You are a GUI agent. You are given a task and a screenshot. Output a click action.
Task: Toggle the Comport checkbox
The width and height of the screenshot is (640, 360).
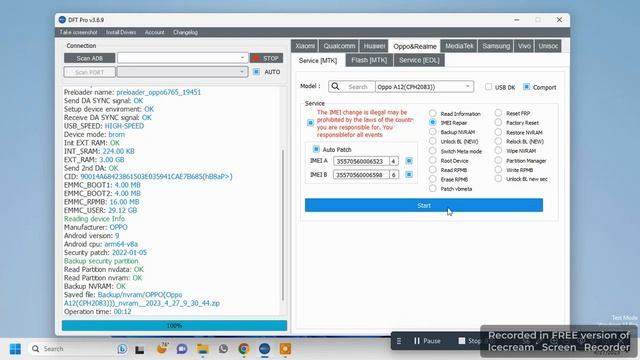527,87
